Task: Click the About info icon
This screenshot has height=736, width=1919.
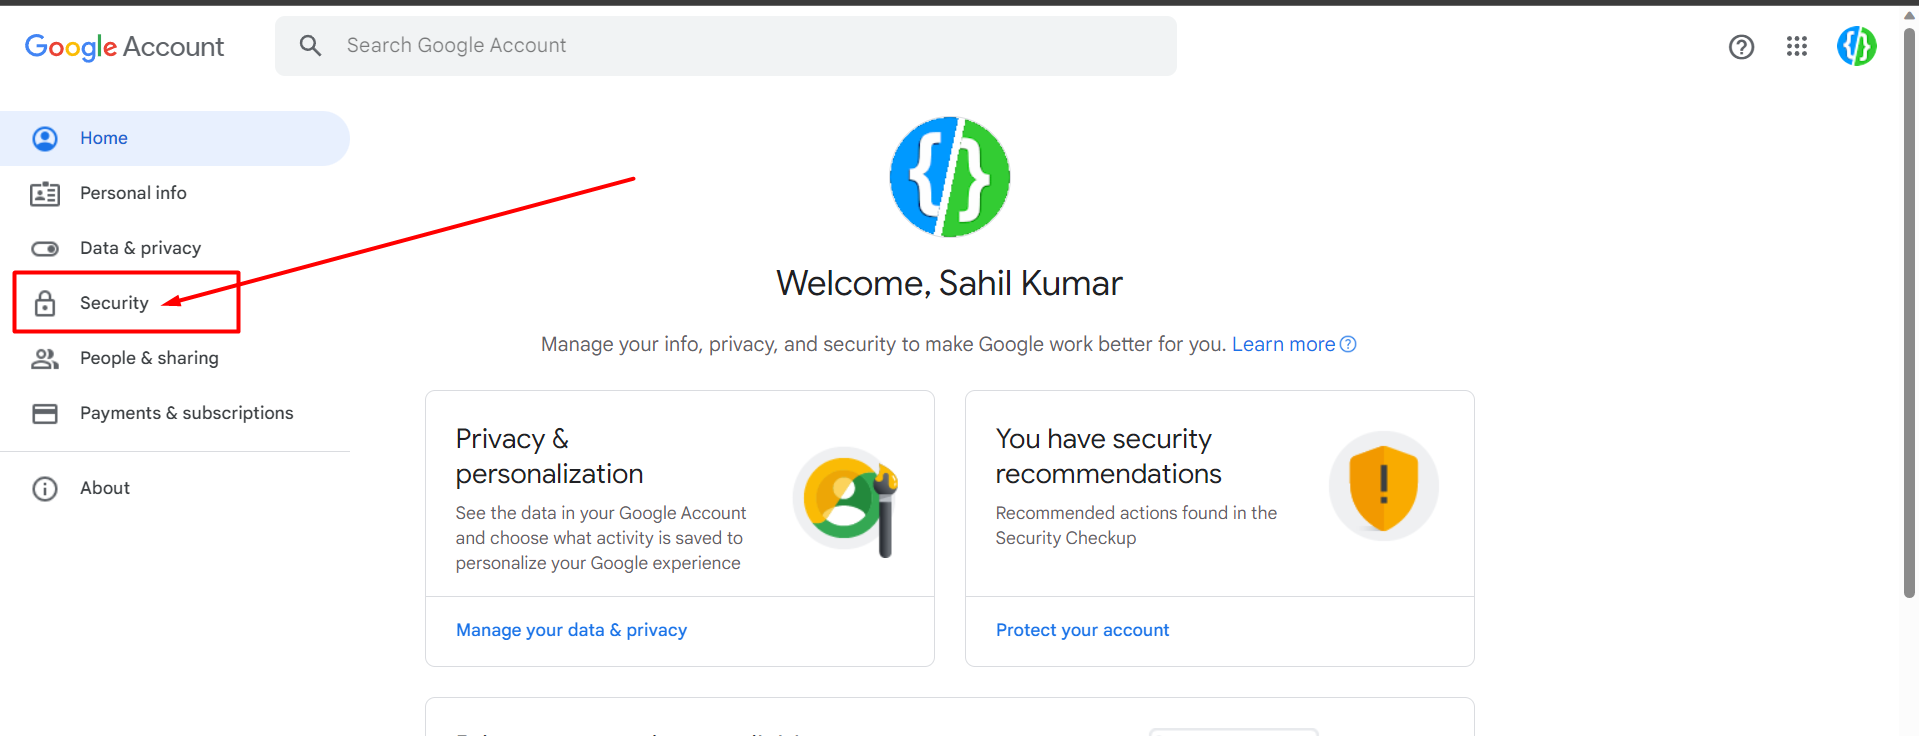Action: [44, 488]
